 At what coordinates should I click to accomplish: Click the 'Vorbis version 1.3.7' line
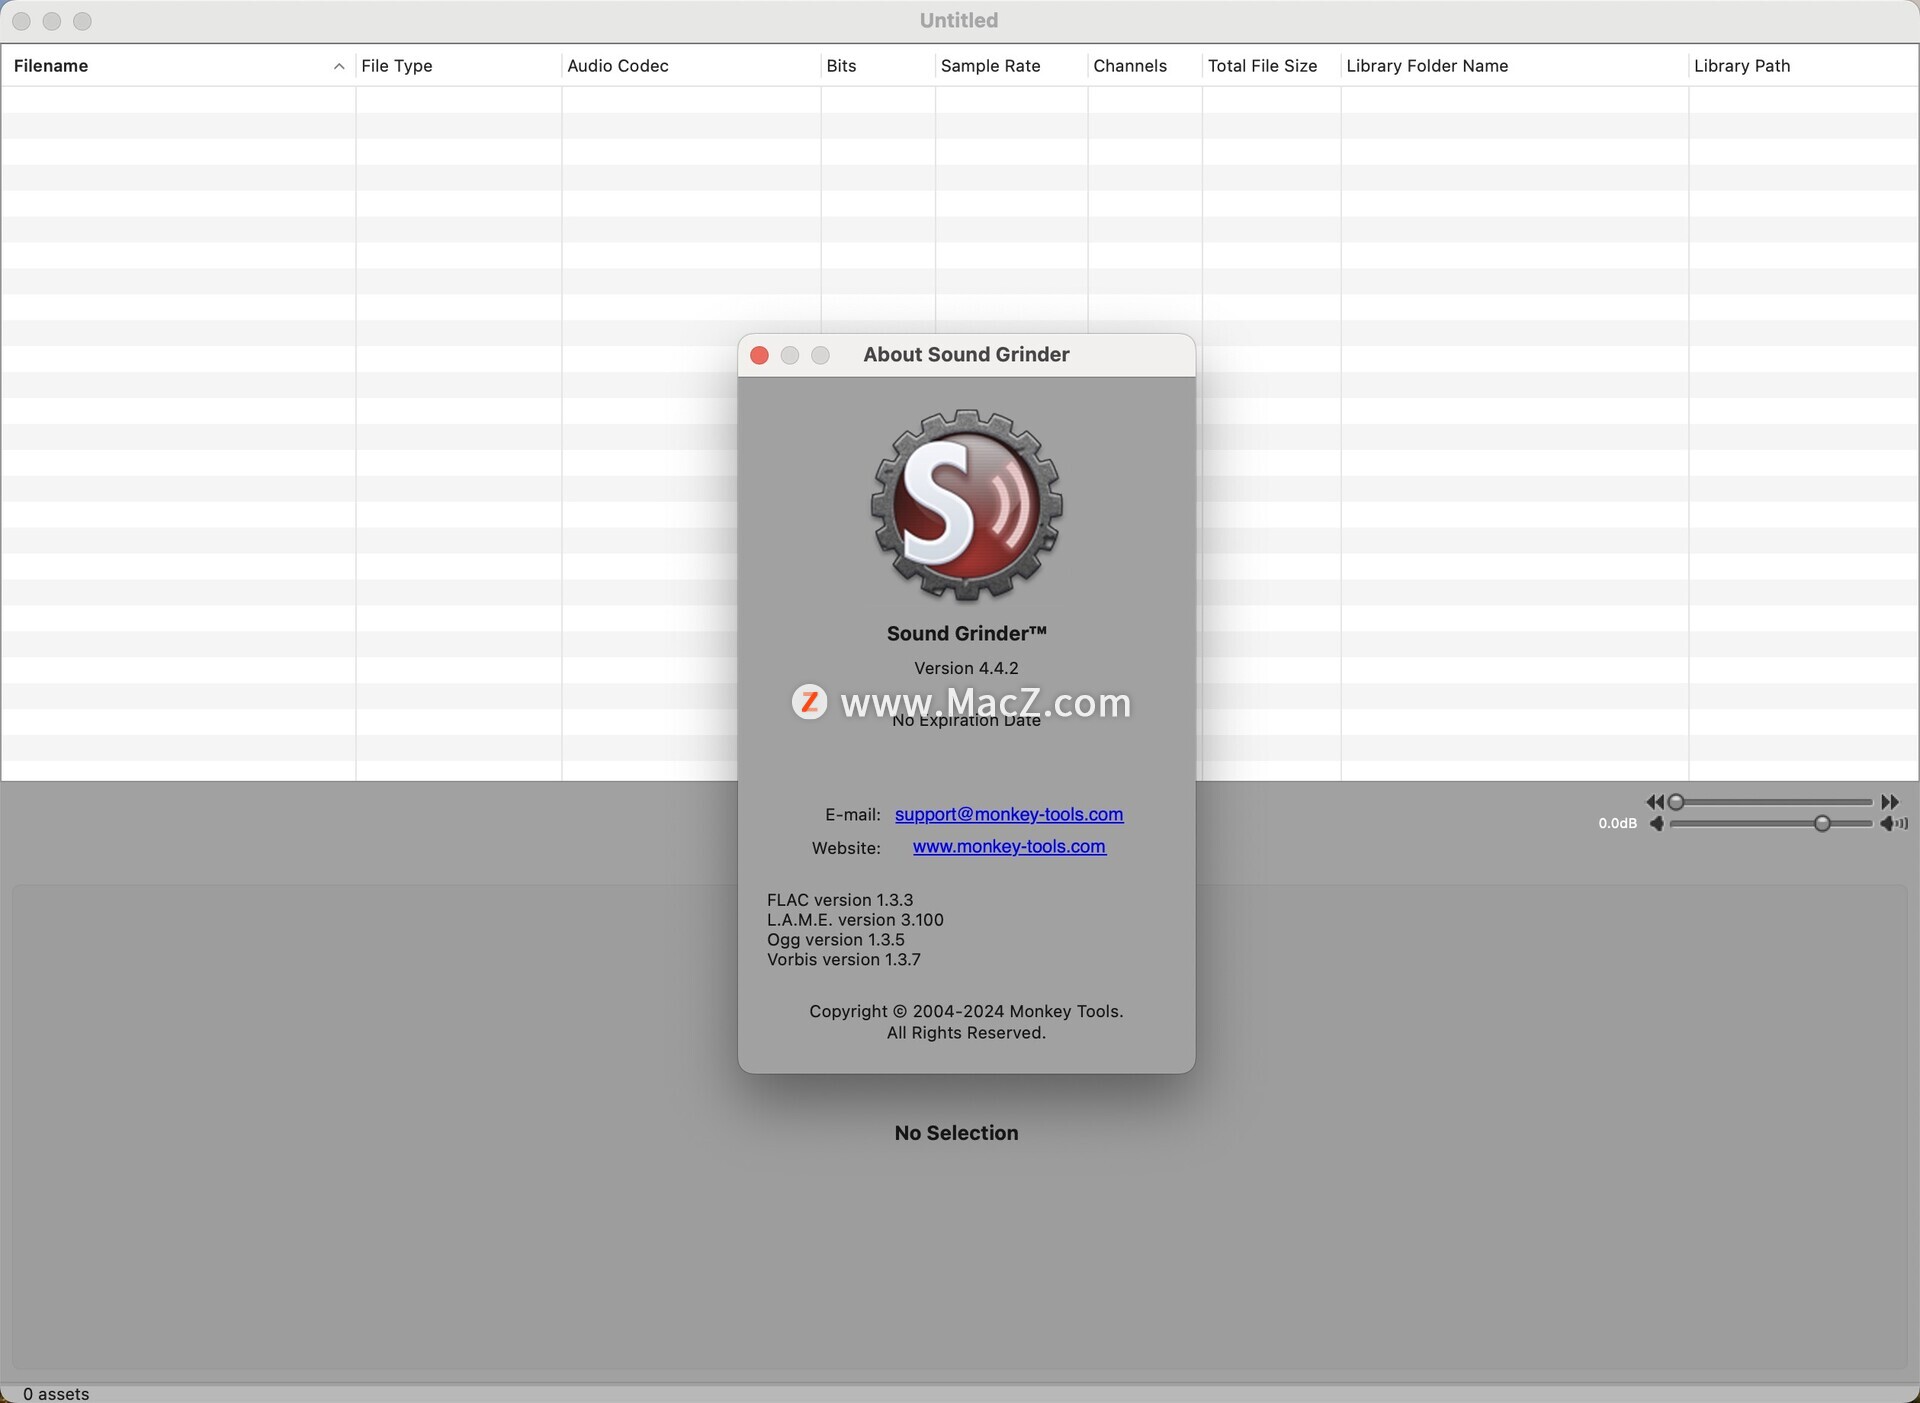(844, 960)
